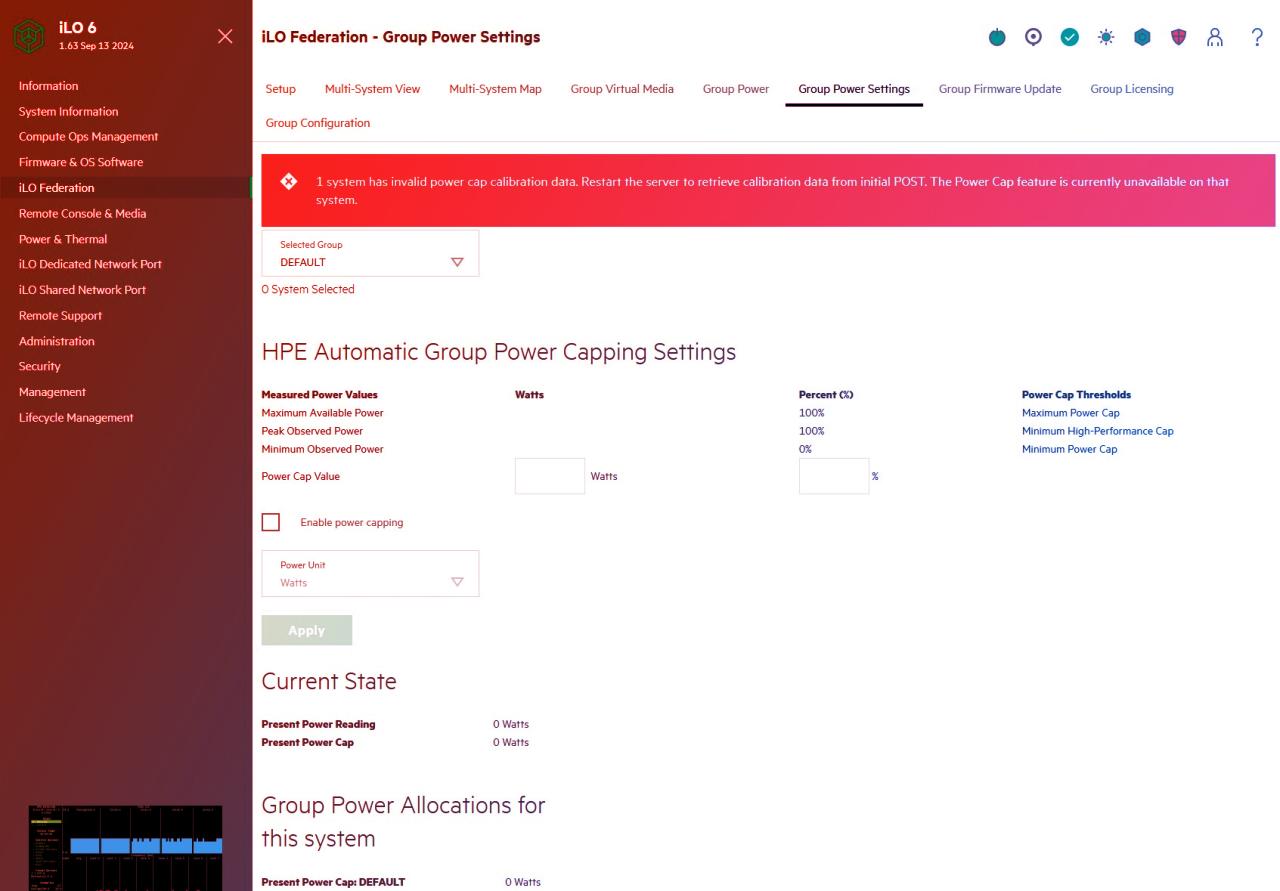Open help with the question mark icon
The height and width of the screenshot is (891, 1280).
click(1257, 37)
